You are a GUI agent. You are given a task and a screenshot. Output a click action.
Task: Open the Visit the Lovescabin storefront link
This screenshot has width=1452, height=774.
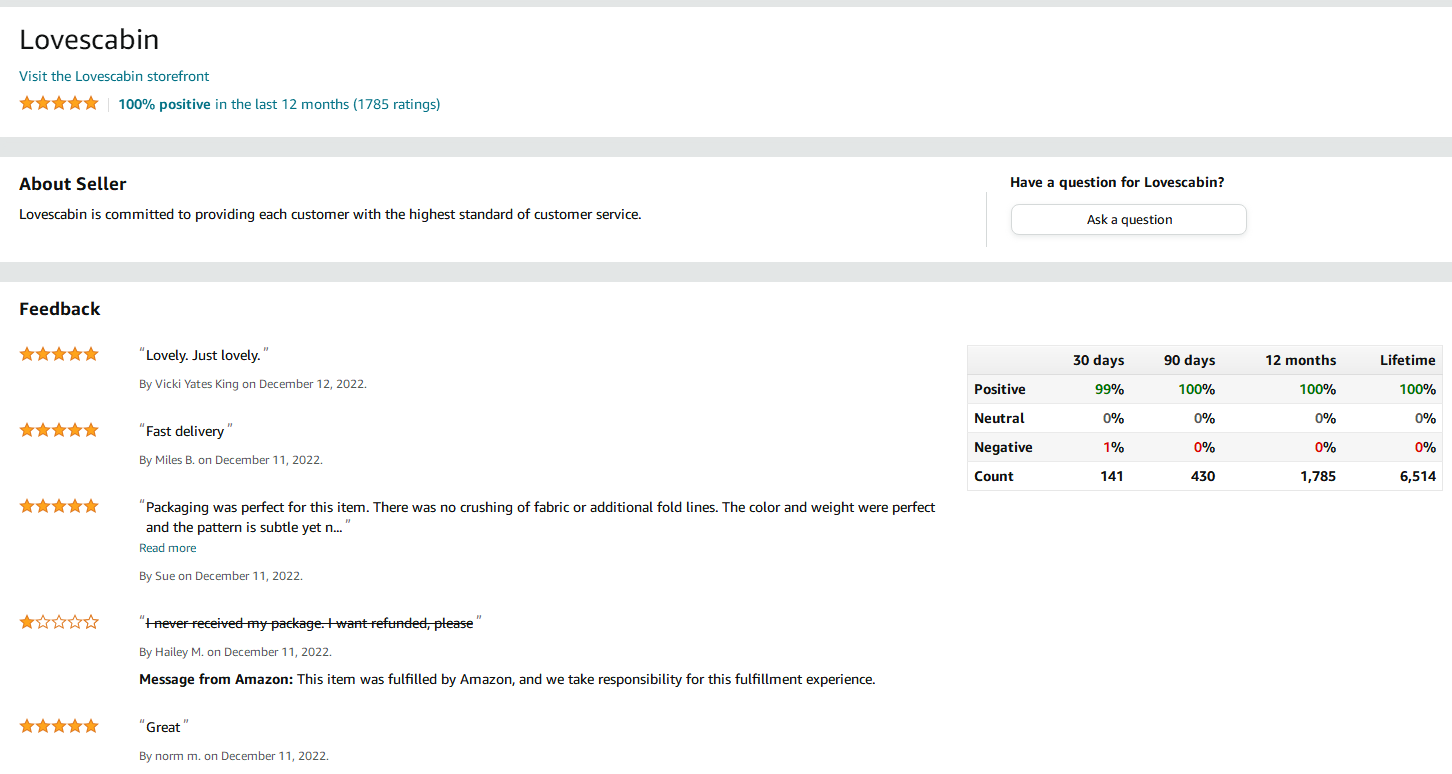[x=114, y=76]
